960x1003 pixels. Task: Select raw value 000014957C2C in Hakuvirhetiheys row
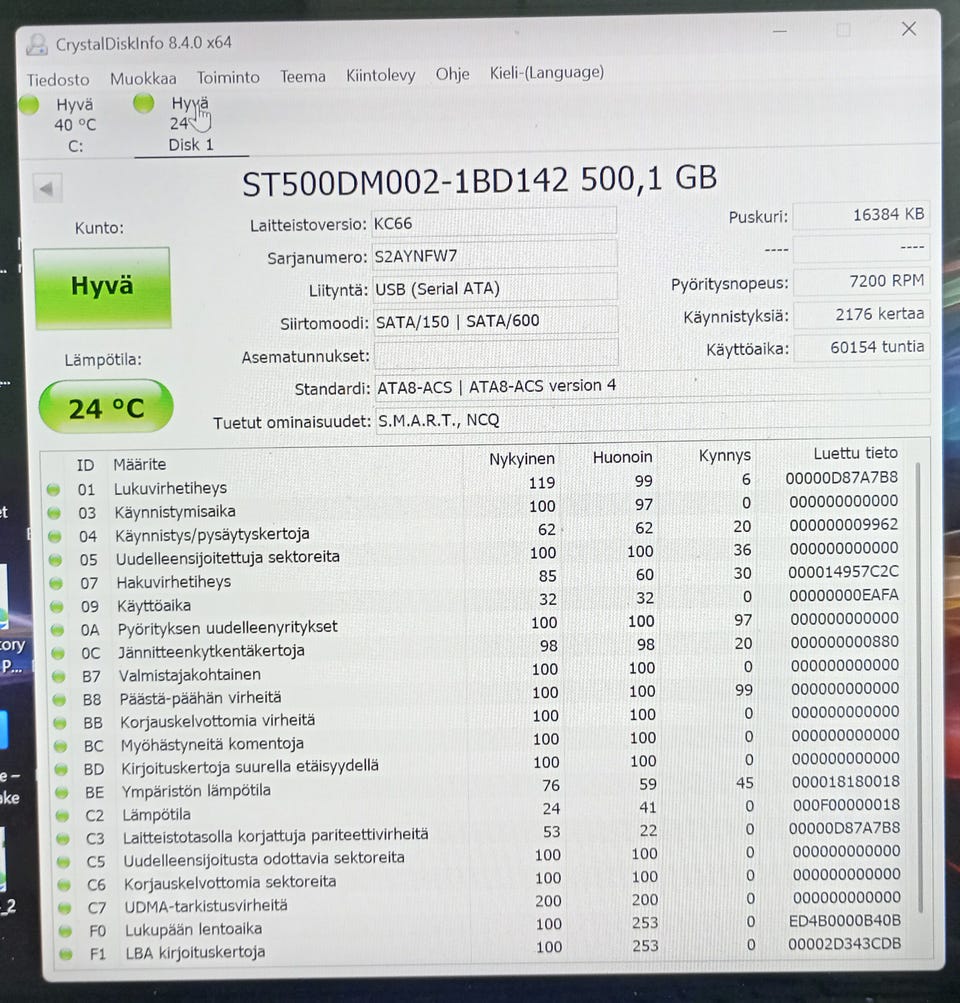coord(844,571)
